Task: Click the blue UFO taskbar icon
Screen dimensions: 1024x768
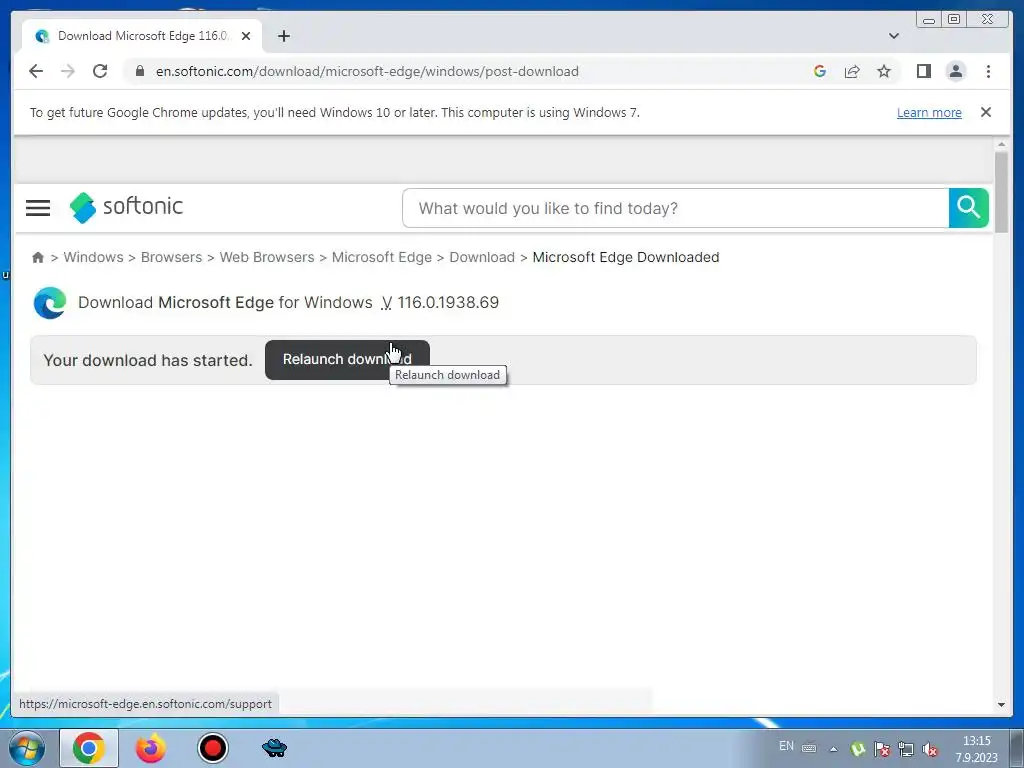Action: pos(274,748)
